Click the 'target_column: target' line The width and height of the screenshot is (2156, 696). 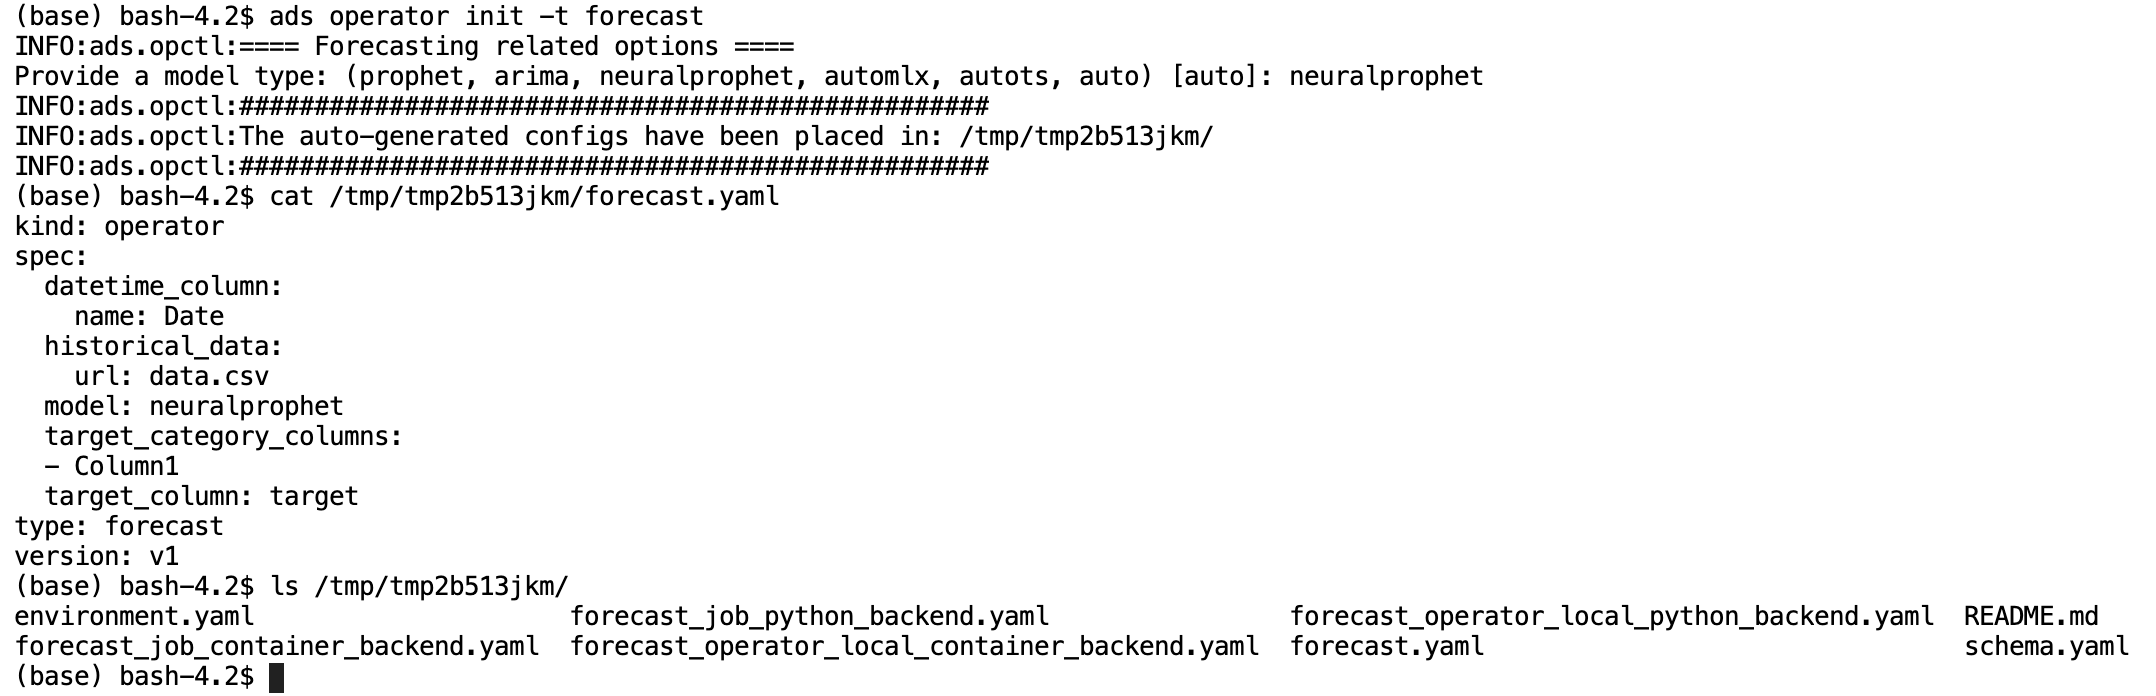[x=202, y=497]
